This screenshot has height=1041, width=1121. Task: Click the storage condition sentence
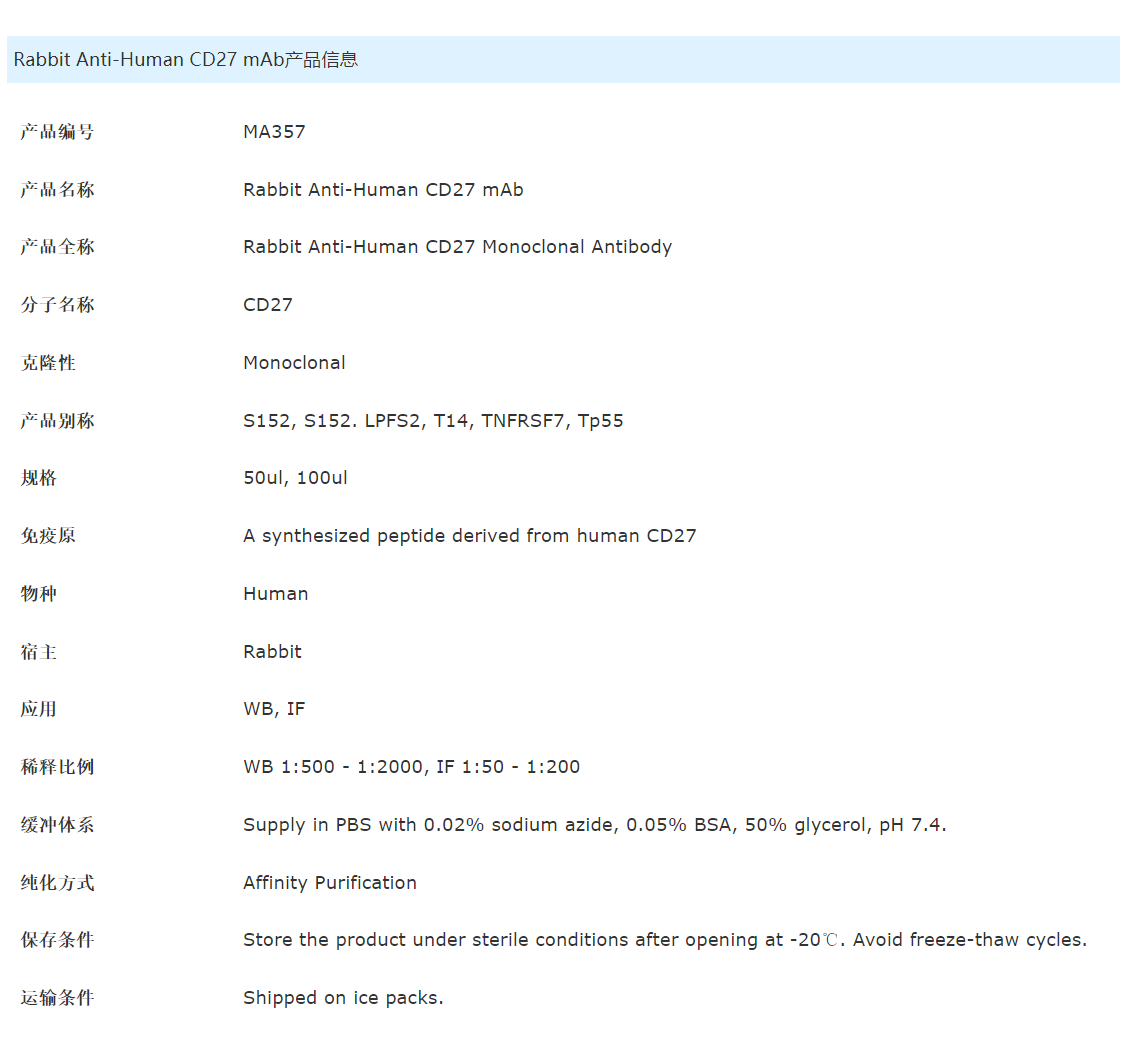point(664,940)
